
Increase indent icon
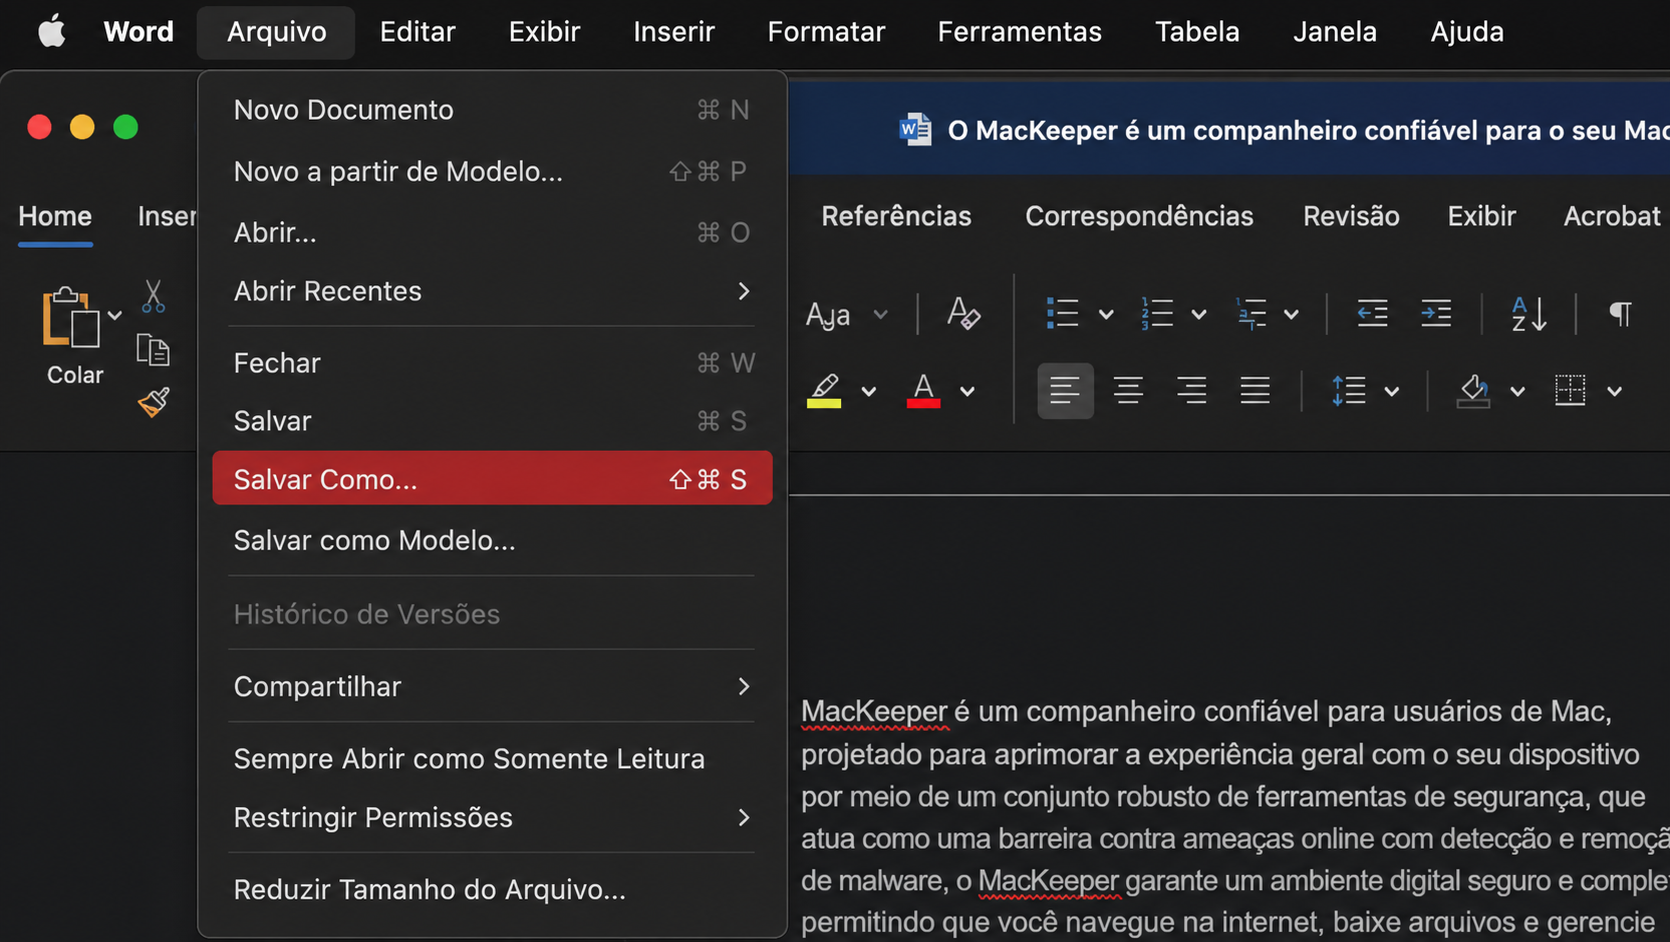[x=1436, y=314]
